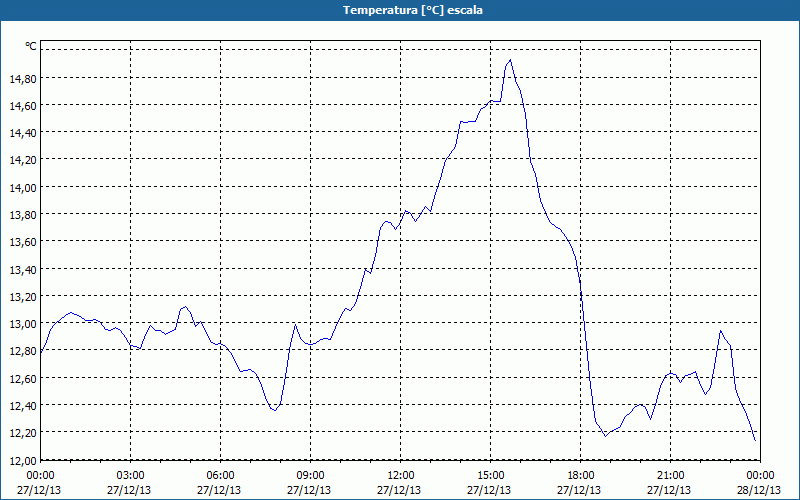Screen dimensions: 800x500
Task: Click the 18:00 time axis label
Action: [581, 476]
